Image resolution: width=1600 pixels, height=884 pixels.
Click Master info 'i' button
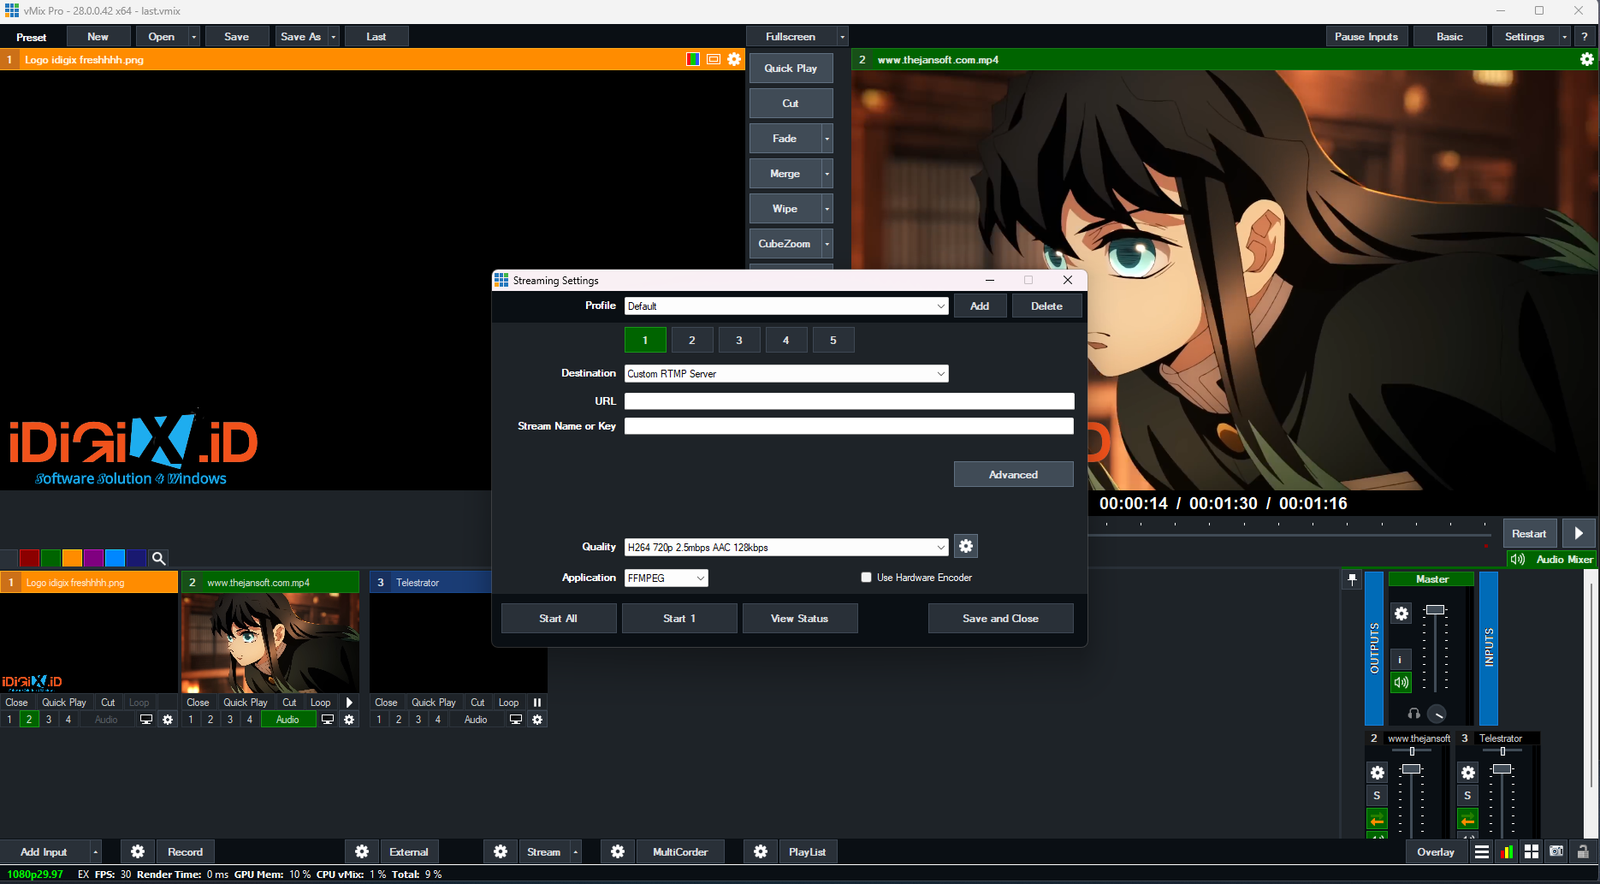[x=1400, y=659]
